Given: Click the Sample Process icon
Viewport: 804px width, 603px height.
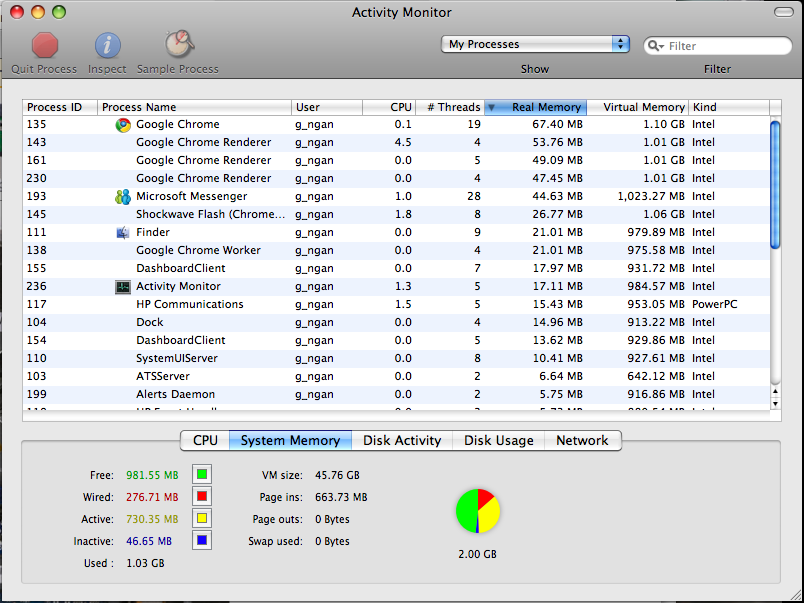Looking at the screenshot, I should [179, 45].
